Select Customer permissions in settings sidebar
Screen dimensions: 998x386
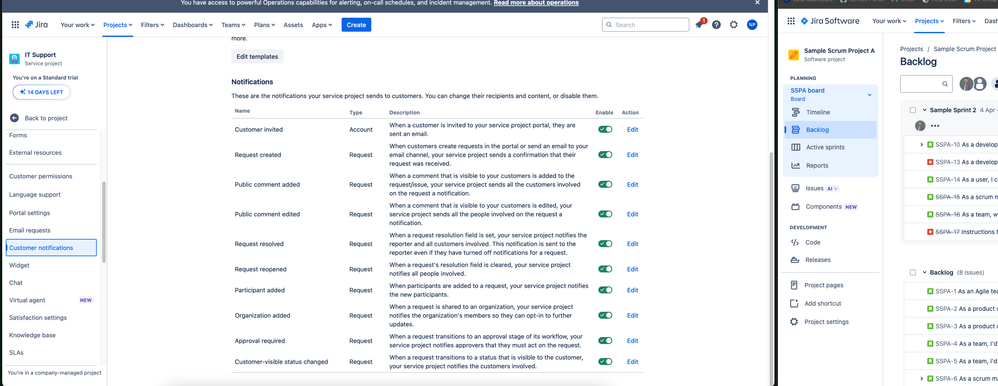point(41,176)
